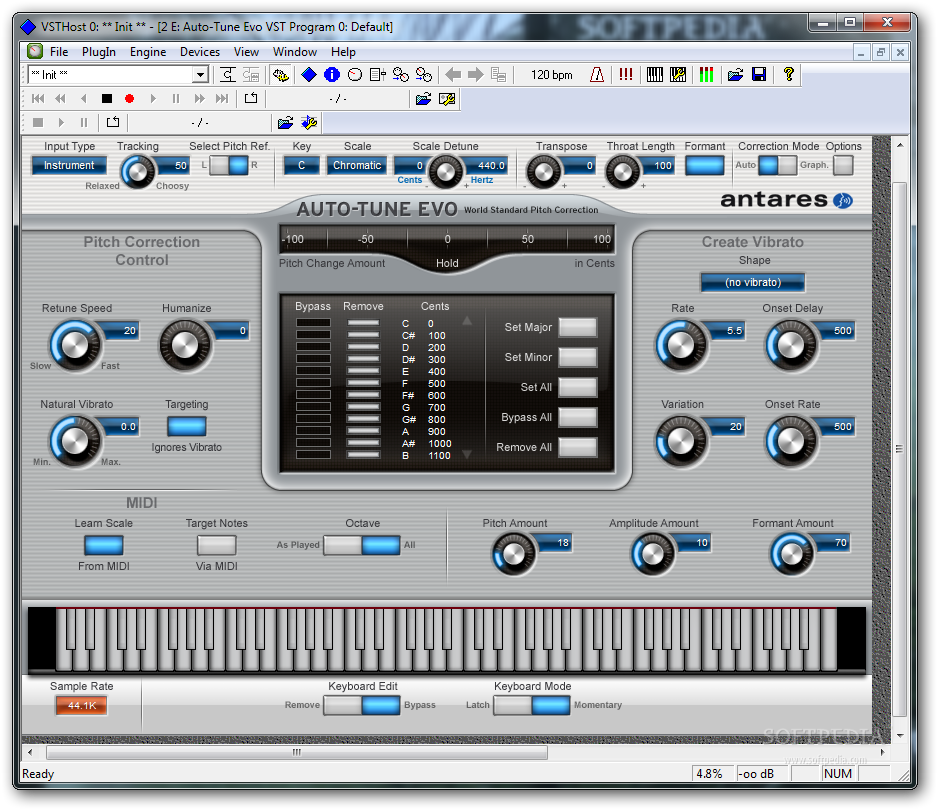Click the Formant Amount knob
The width and height of the screenshot is (938, 810).
(791, 555)
